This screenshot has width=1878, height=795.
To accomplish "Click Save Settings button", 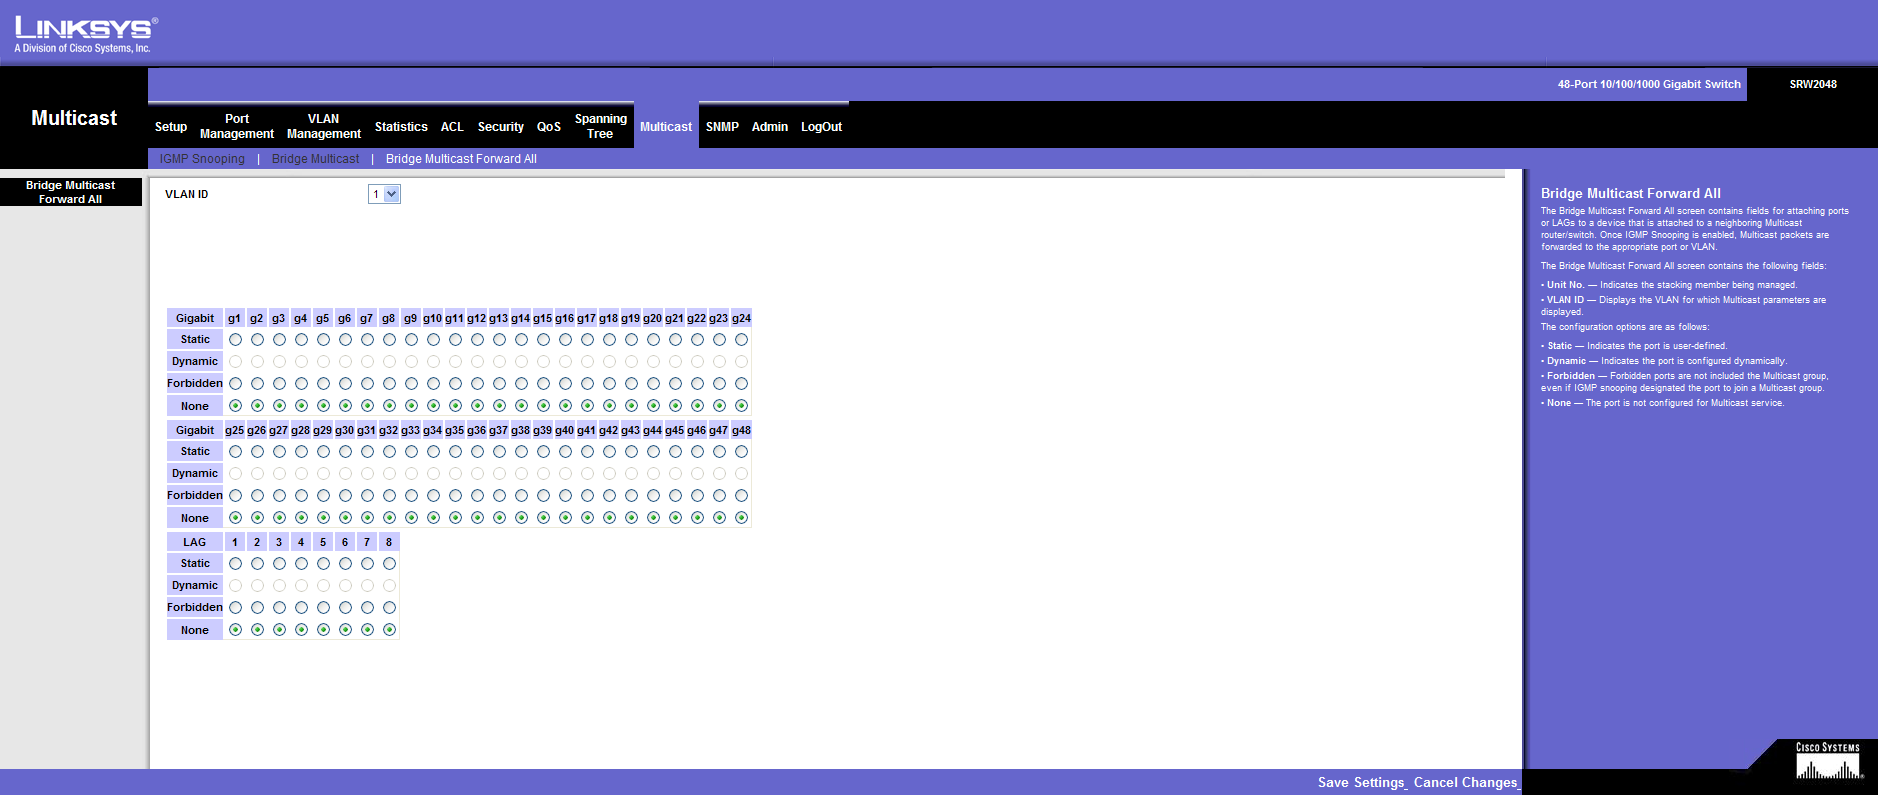I will [x=1361, y=782].
